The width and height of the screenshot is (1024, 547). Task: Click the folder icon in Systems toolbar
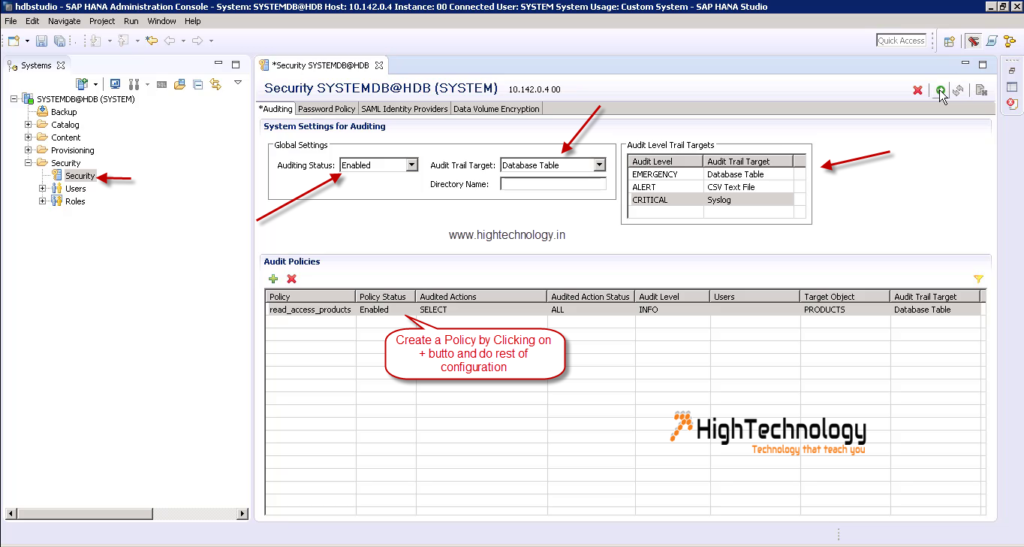point(180,84)
